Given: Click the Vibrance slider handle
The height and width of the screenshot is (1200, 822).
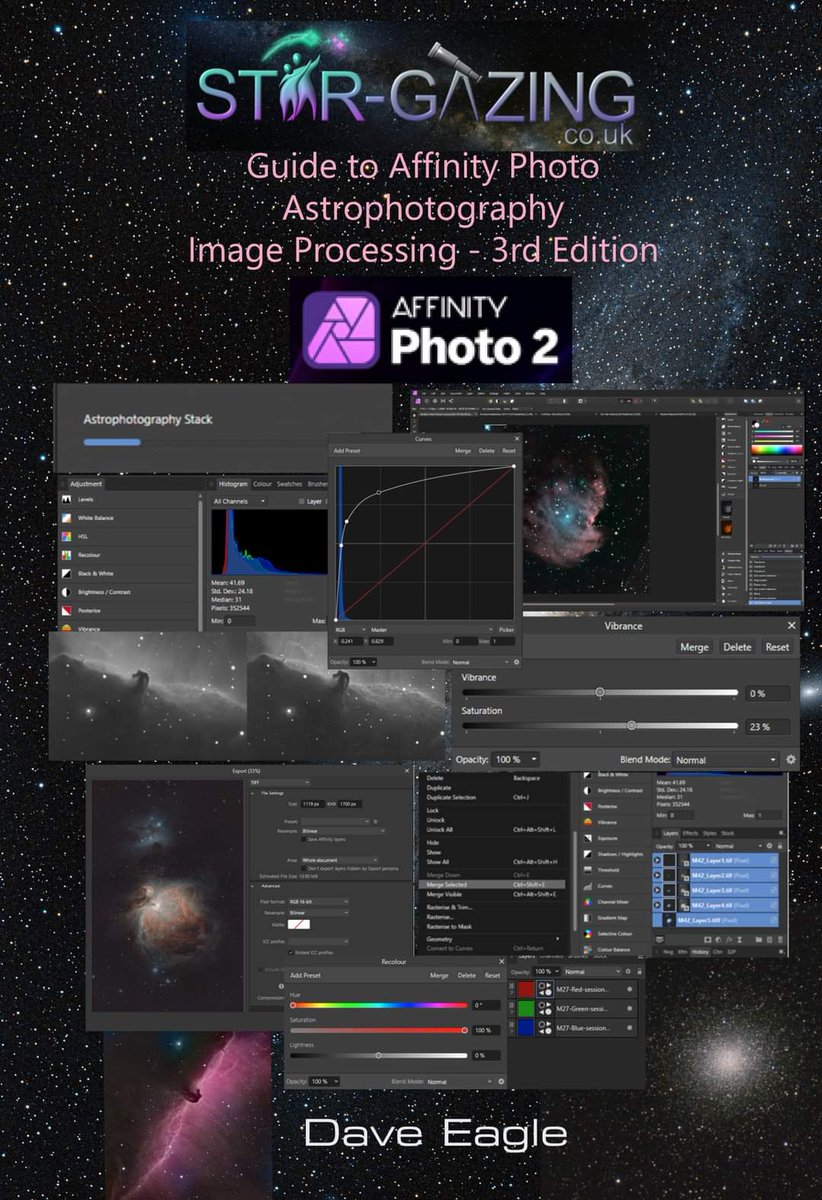Looking at the screenshot, I should pos(599,692).
